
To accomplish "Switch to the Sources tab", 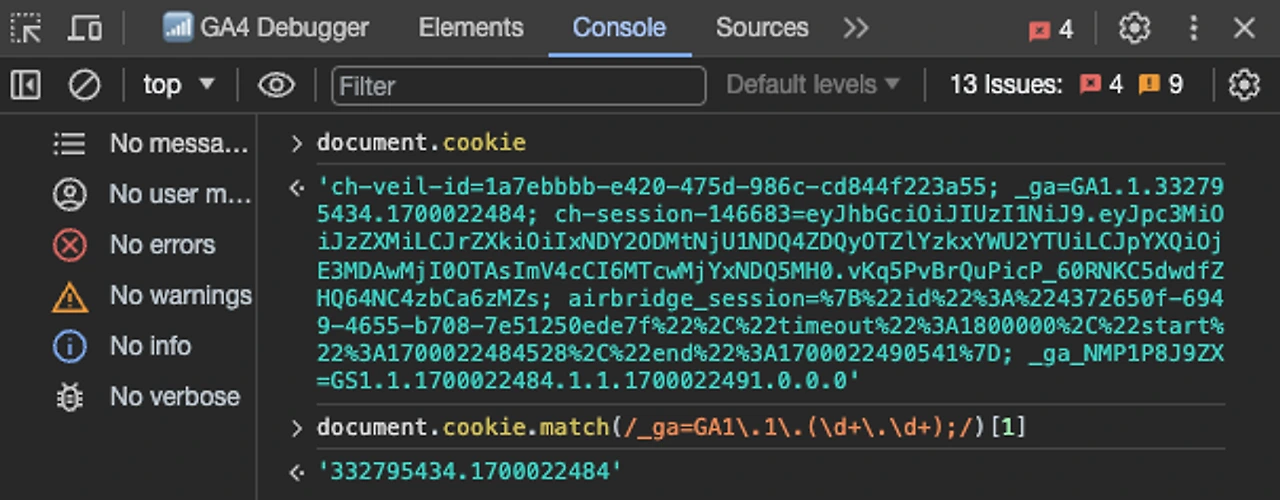I will coord(761,28).
